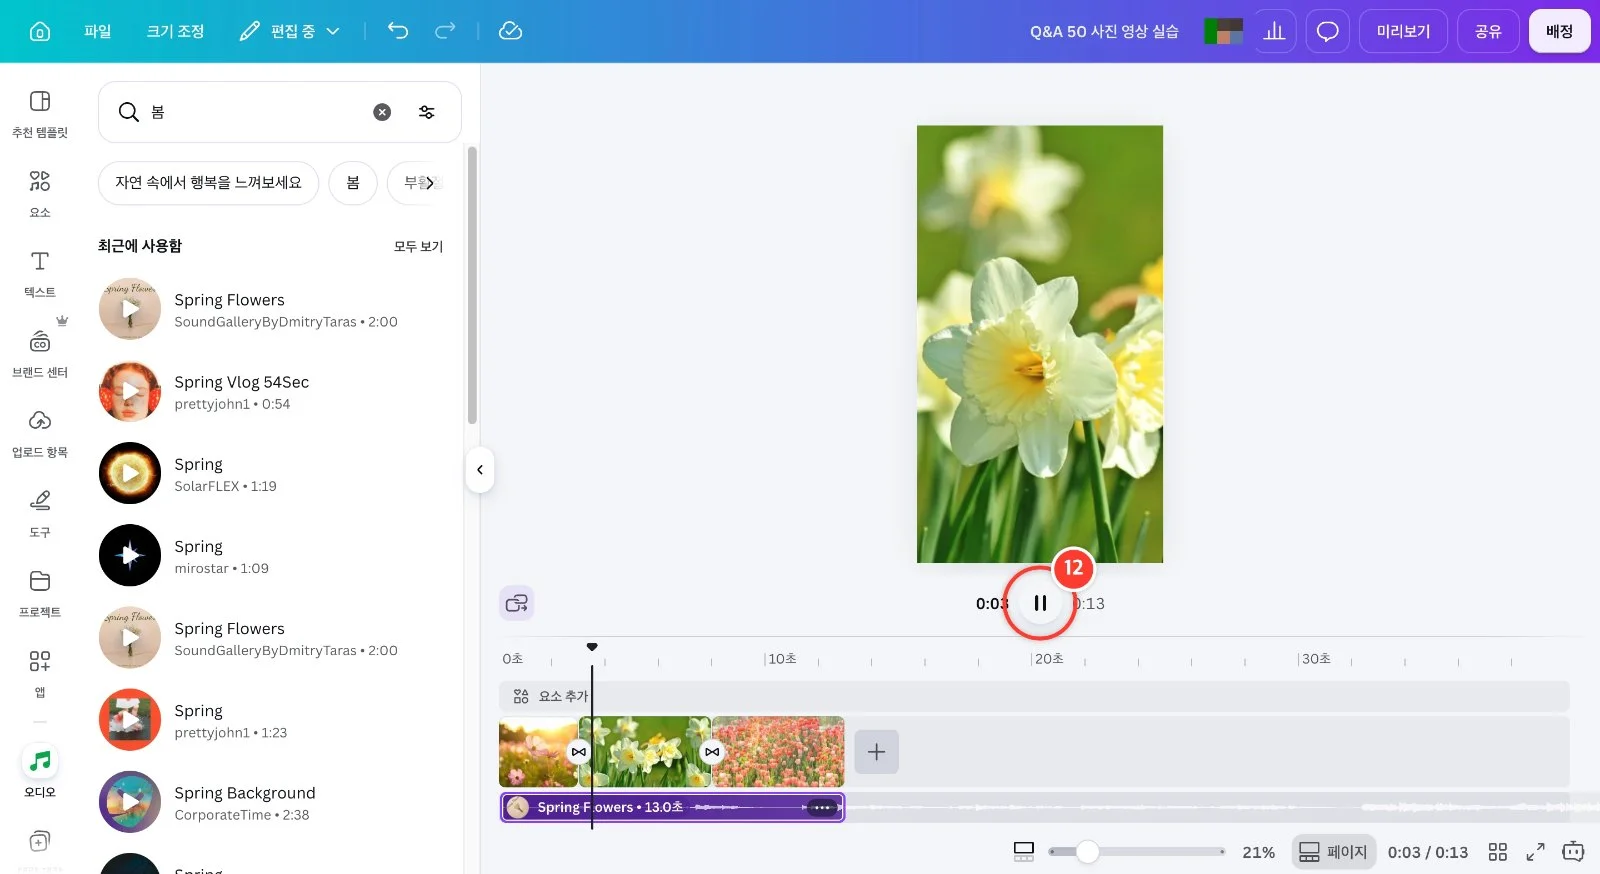Open the analytics chart icon
The height and width of the screenshot is (874, 1600).
click(1274, 31)
